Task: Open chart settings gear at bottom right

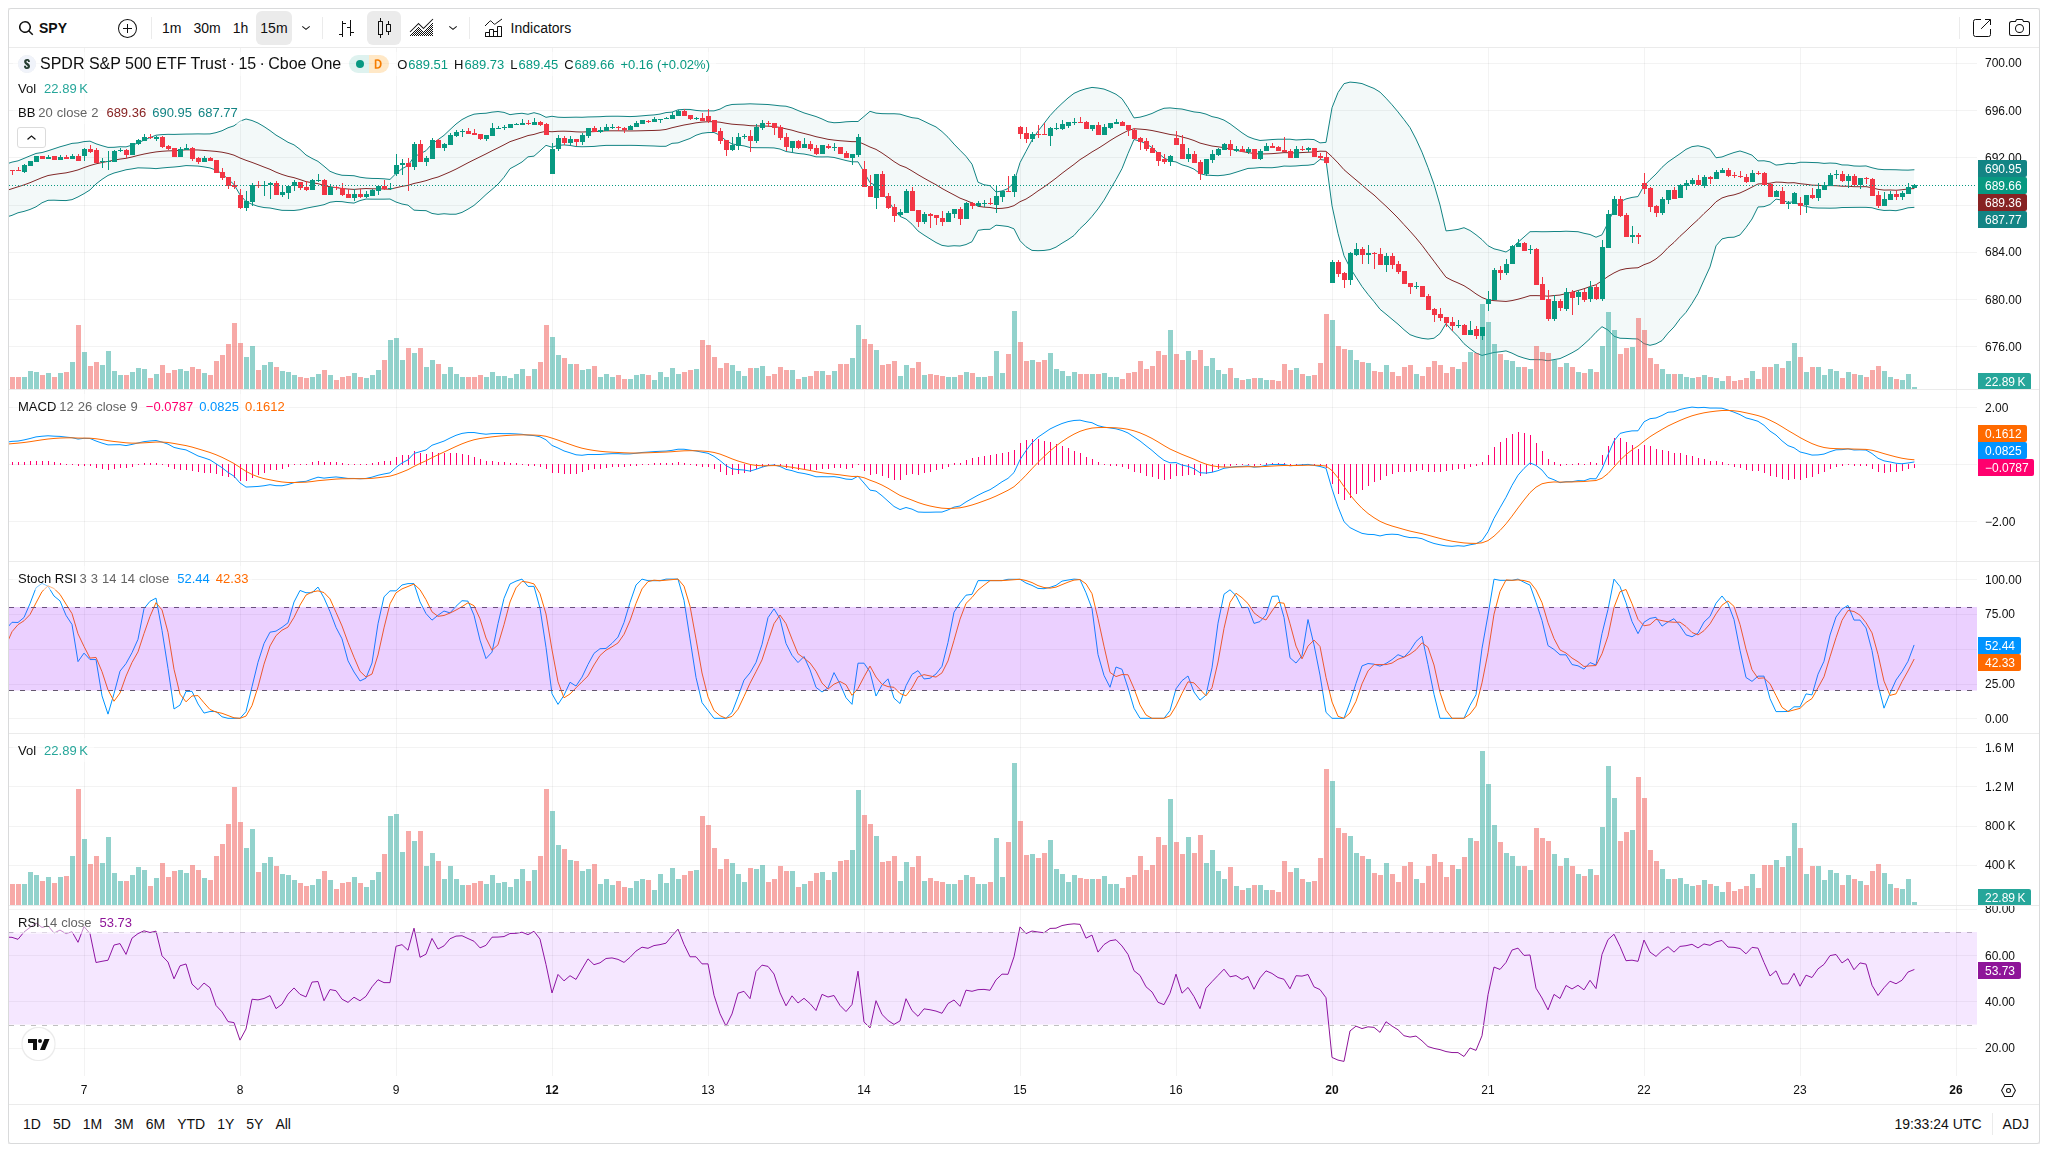Action: point(2008,1090)
